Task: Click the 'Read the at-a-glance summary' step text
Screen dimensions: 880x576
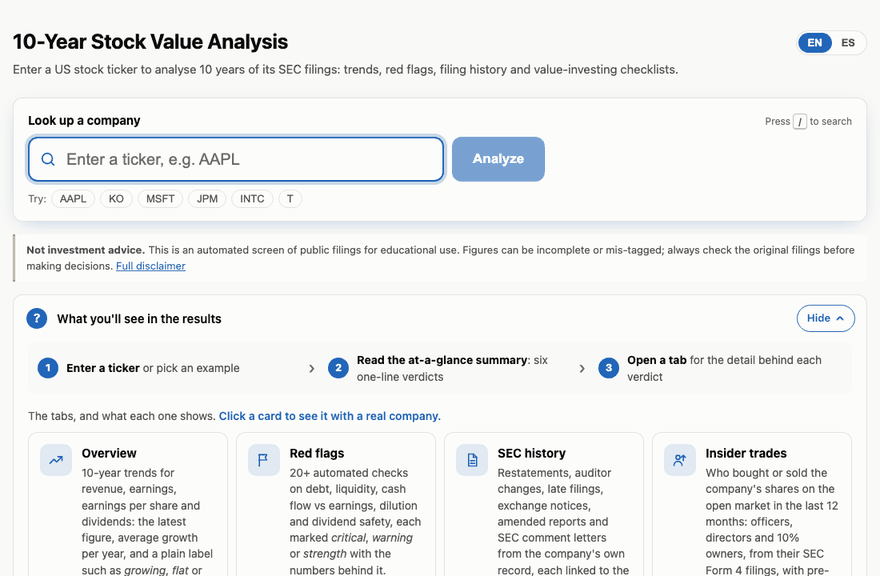Action: point(452,368)
